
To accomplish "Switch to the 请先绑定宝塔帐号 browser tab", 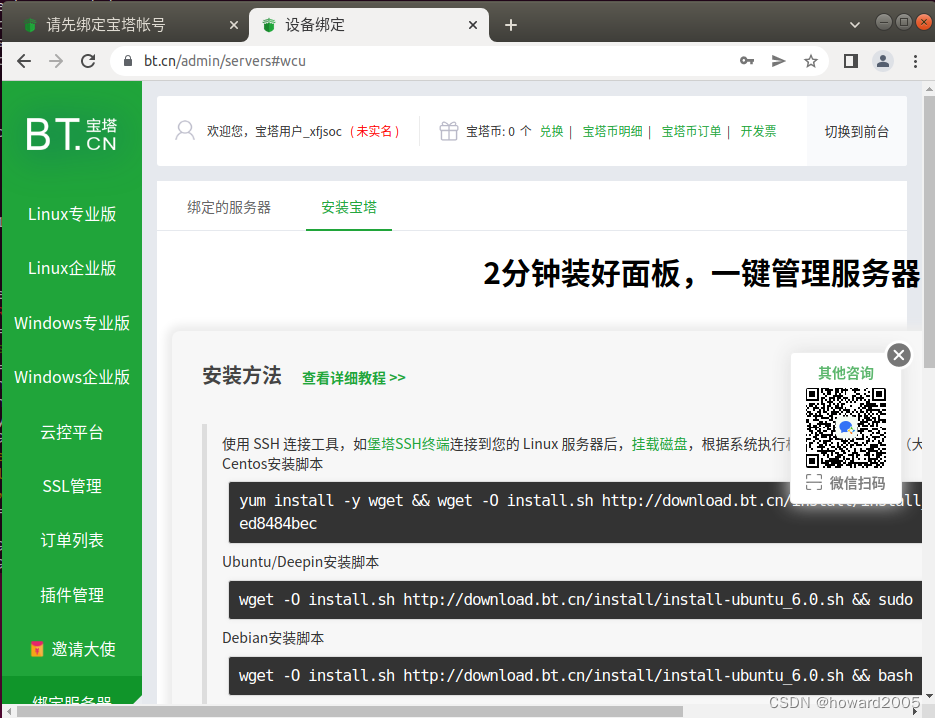I will tap(125, 25).
